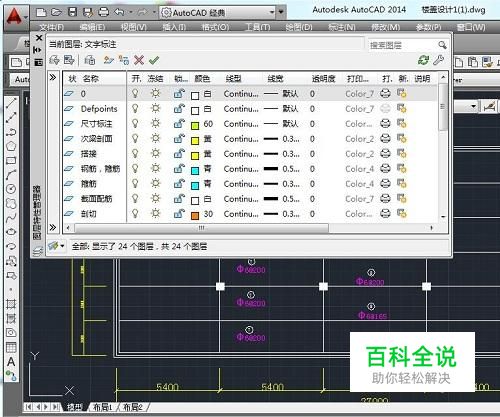The width and height of the screenshot is (500, 417).
Task: Open the 文件(F) menu
Action: [x=52, y=27]
